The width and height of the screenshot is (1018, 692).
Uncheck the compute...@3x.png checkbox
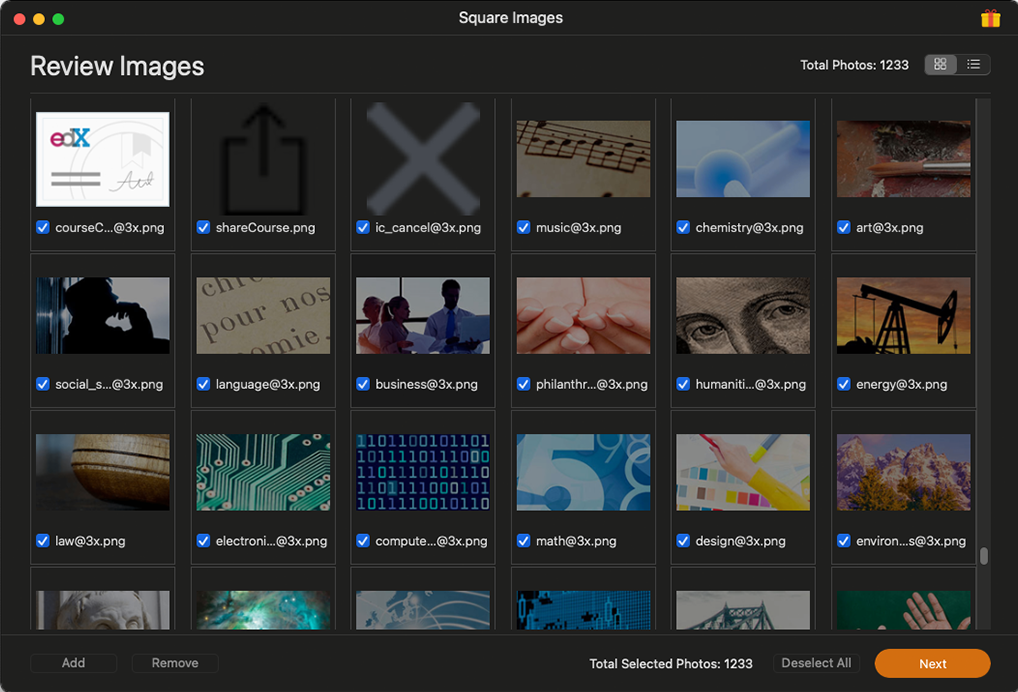[x=363, y=541]
